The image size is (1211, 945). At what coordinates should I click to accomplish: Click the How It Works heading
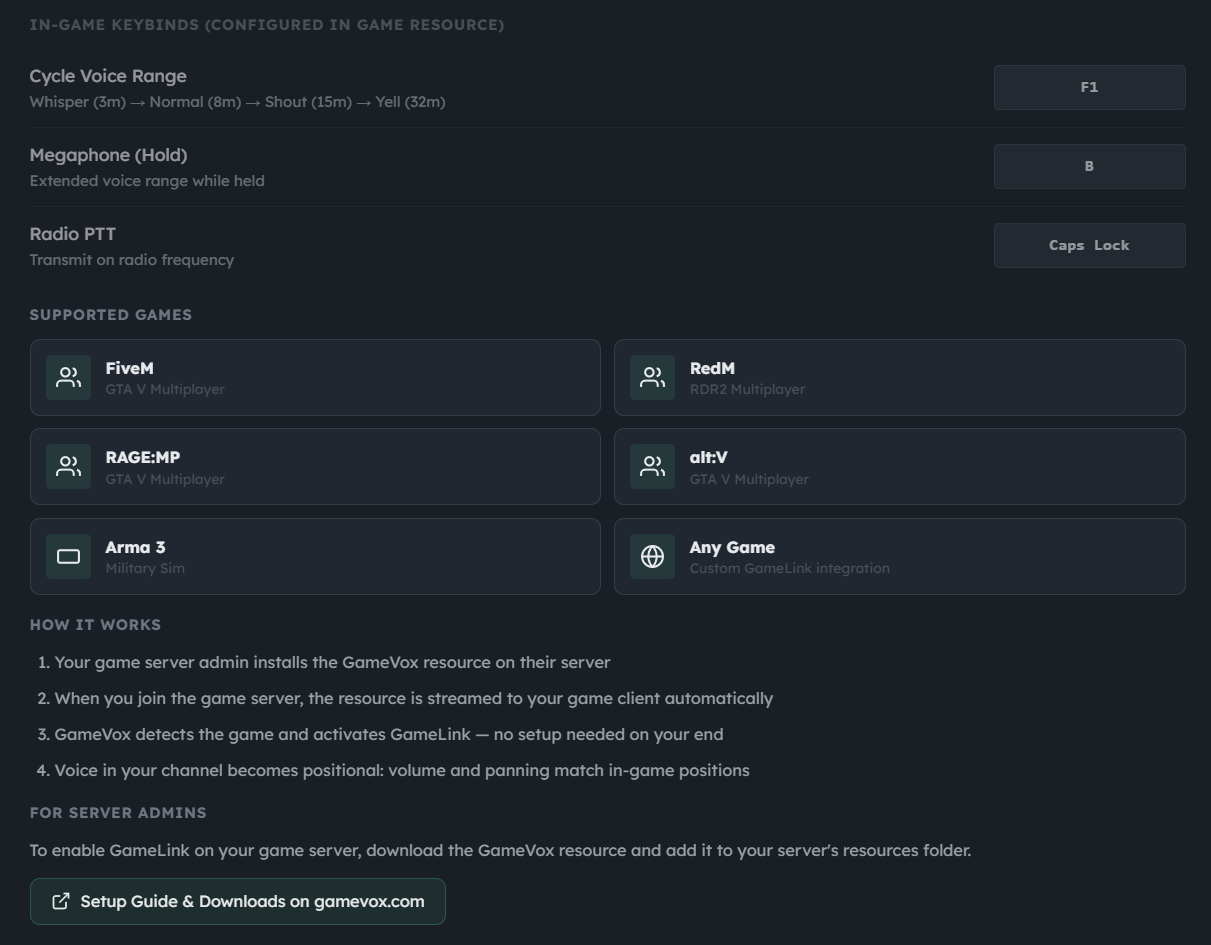click(95, 625)
